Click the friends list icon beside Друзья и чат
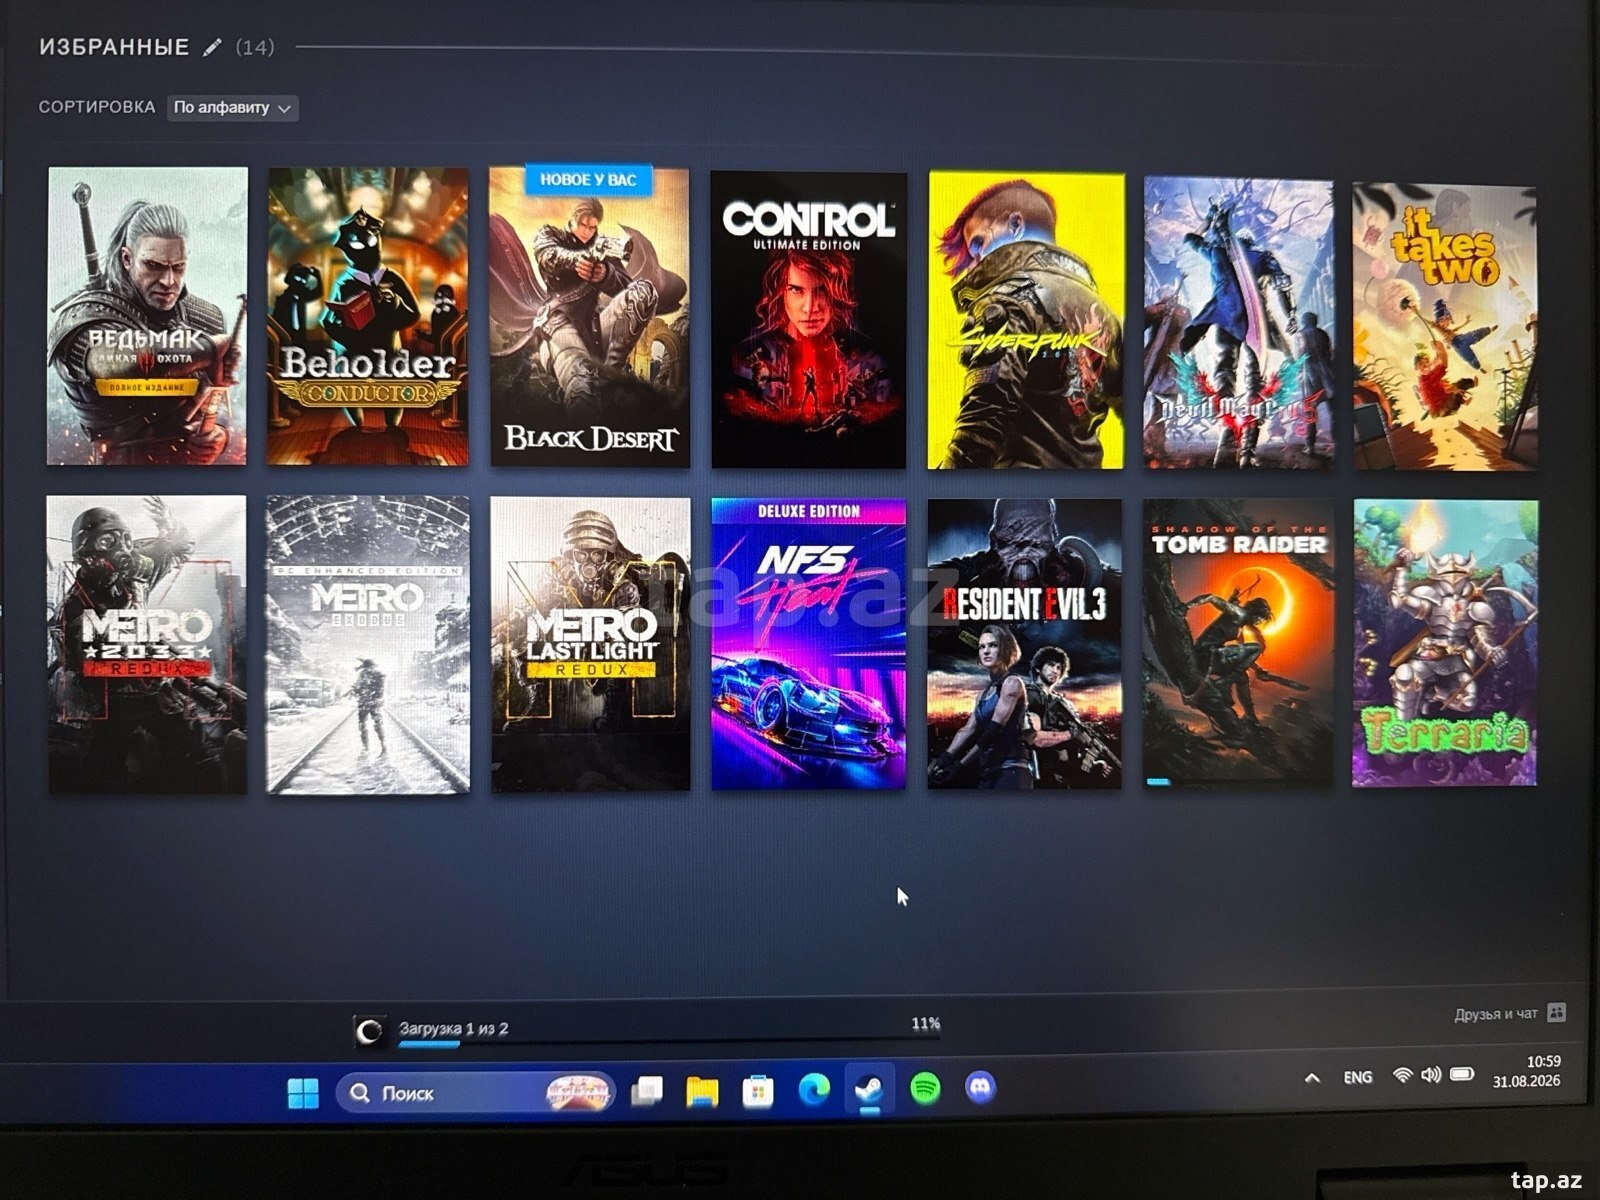Image resolution: width=1600 pixels, height=1200 pixels. (1556, 1013)
